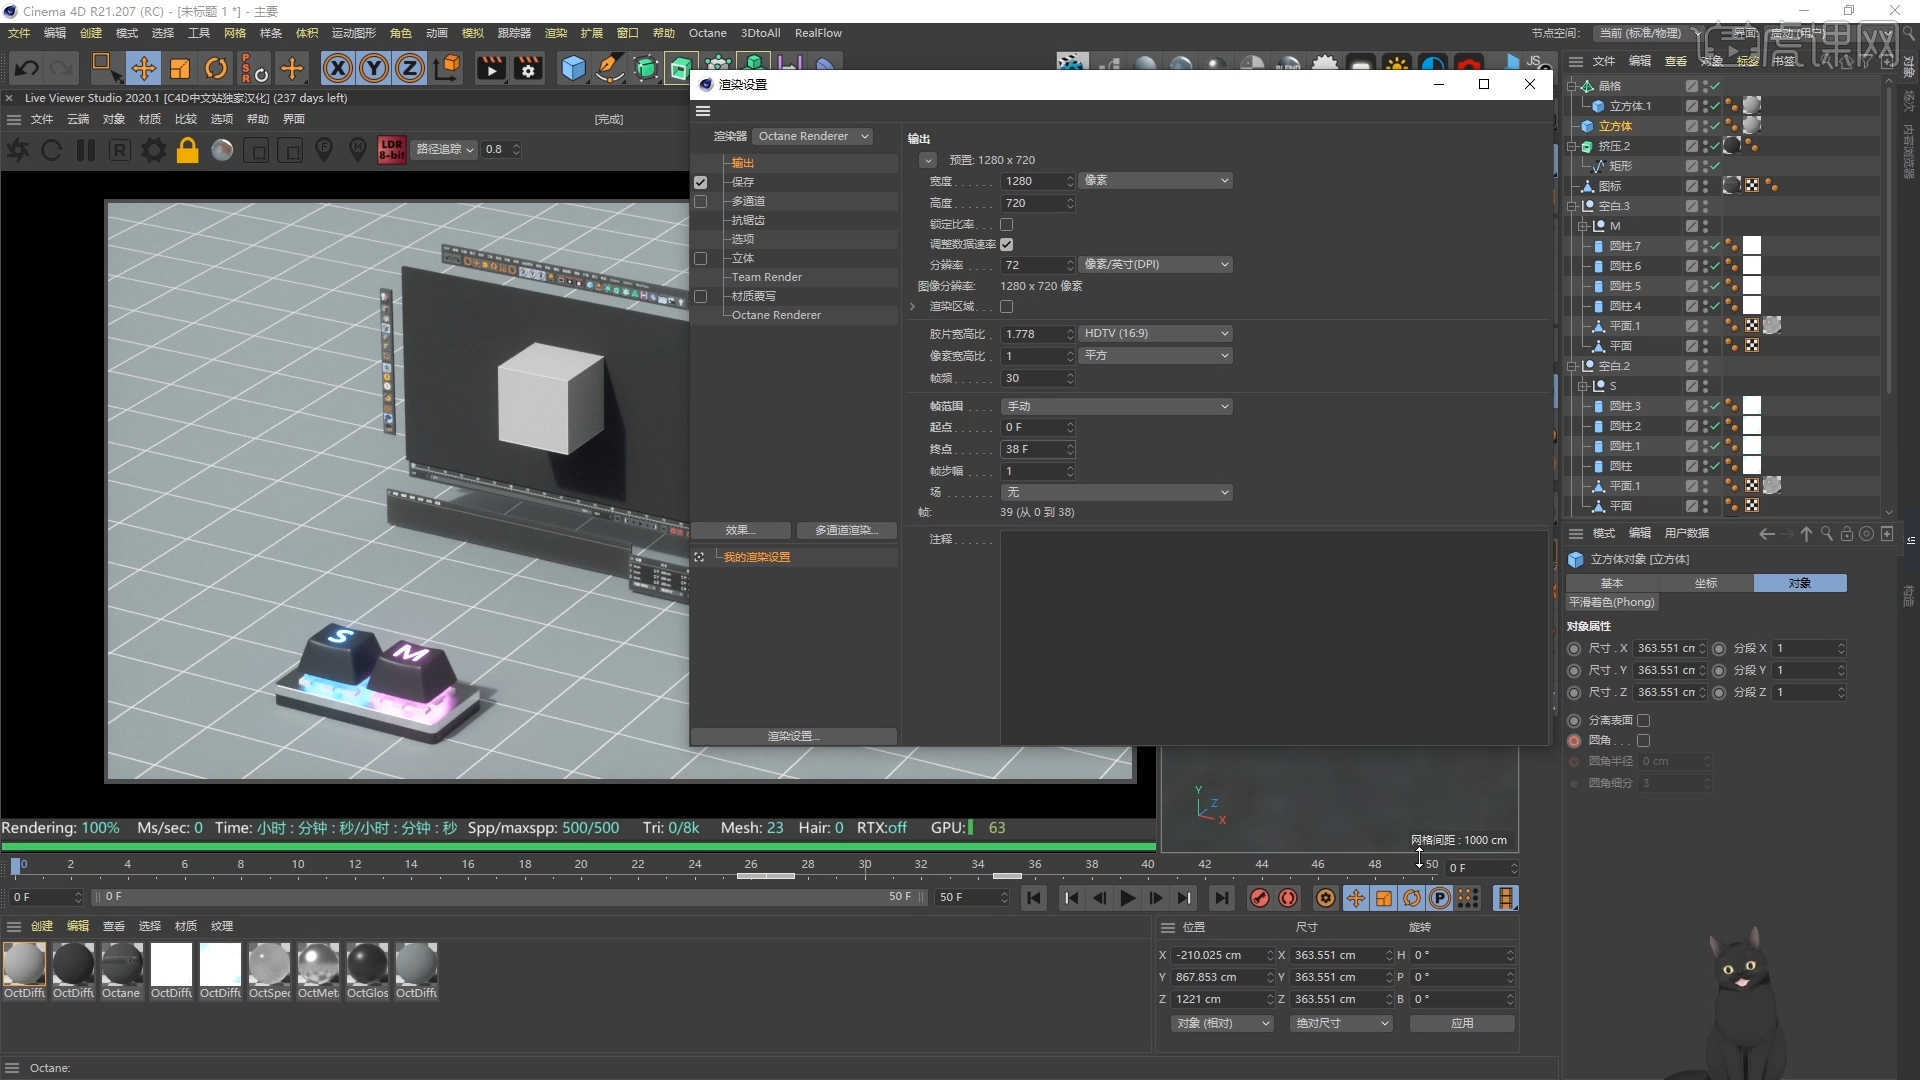1920x1080 pixels.
Task: Enable the Material Override checkbox
Action: (x=700, y=296)
